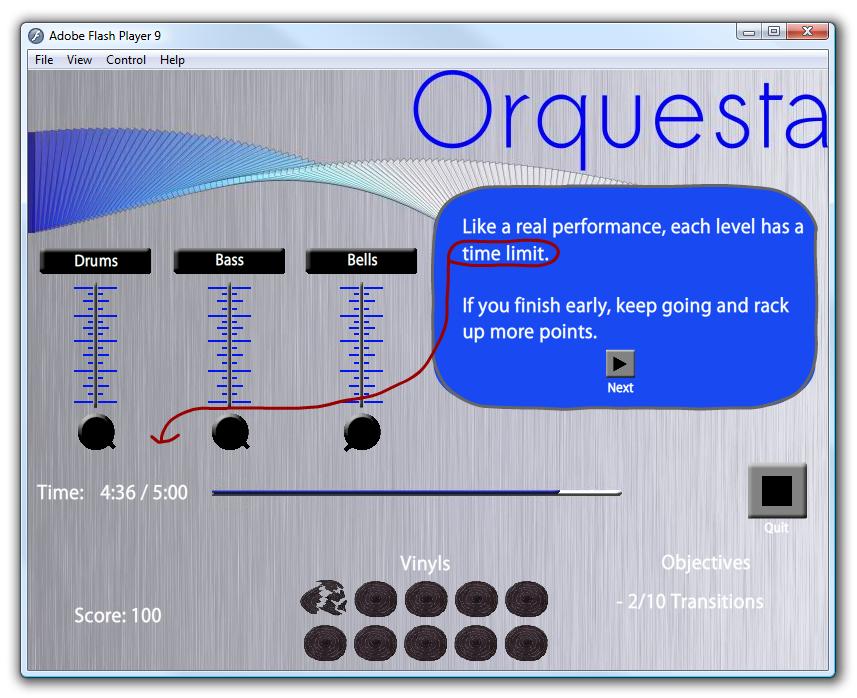Click the Flash Player title bar icon
Viewport: 857px width, 698px height.
point(36,36)
